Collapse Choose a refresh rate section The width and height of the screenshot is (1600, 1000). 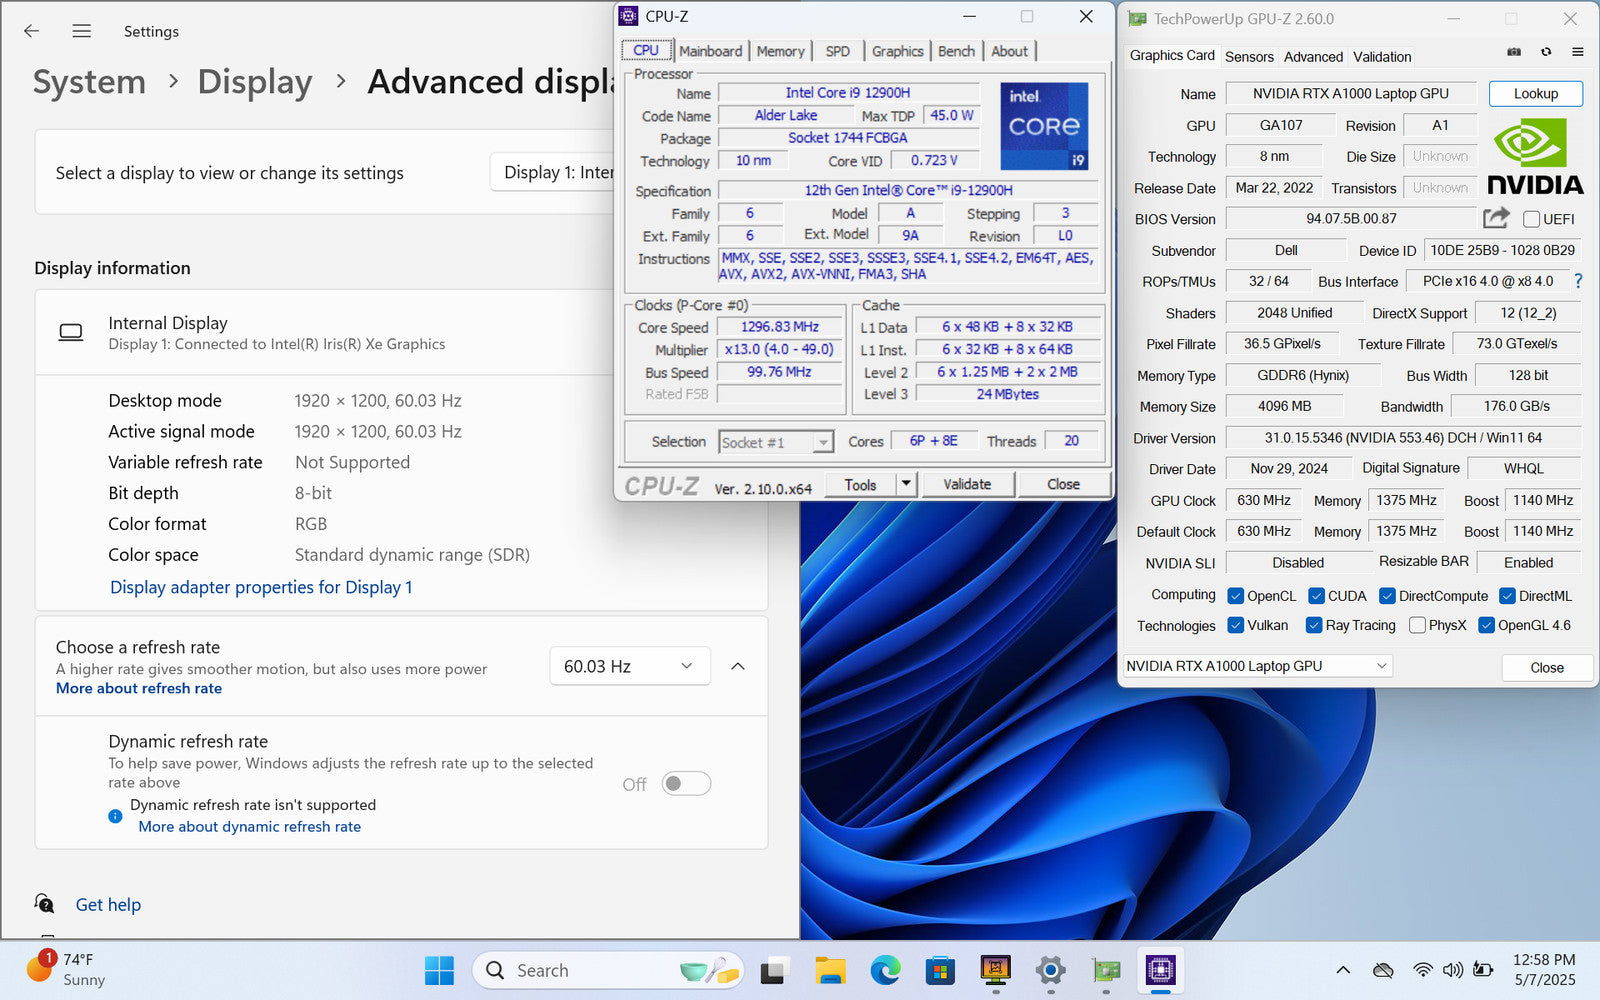pos(738,666)
